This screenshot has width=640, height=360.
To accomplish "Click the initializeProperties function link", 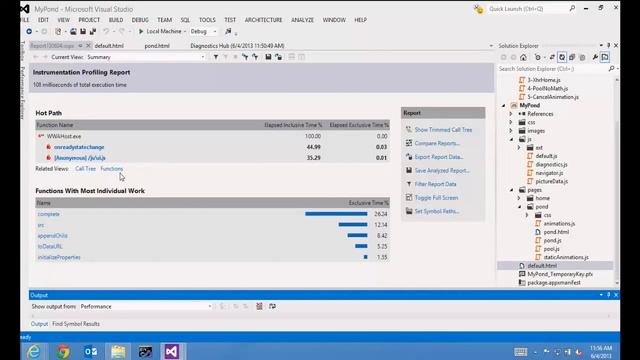I will pyautogui.click(x=59, y=257).
